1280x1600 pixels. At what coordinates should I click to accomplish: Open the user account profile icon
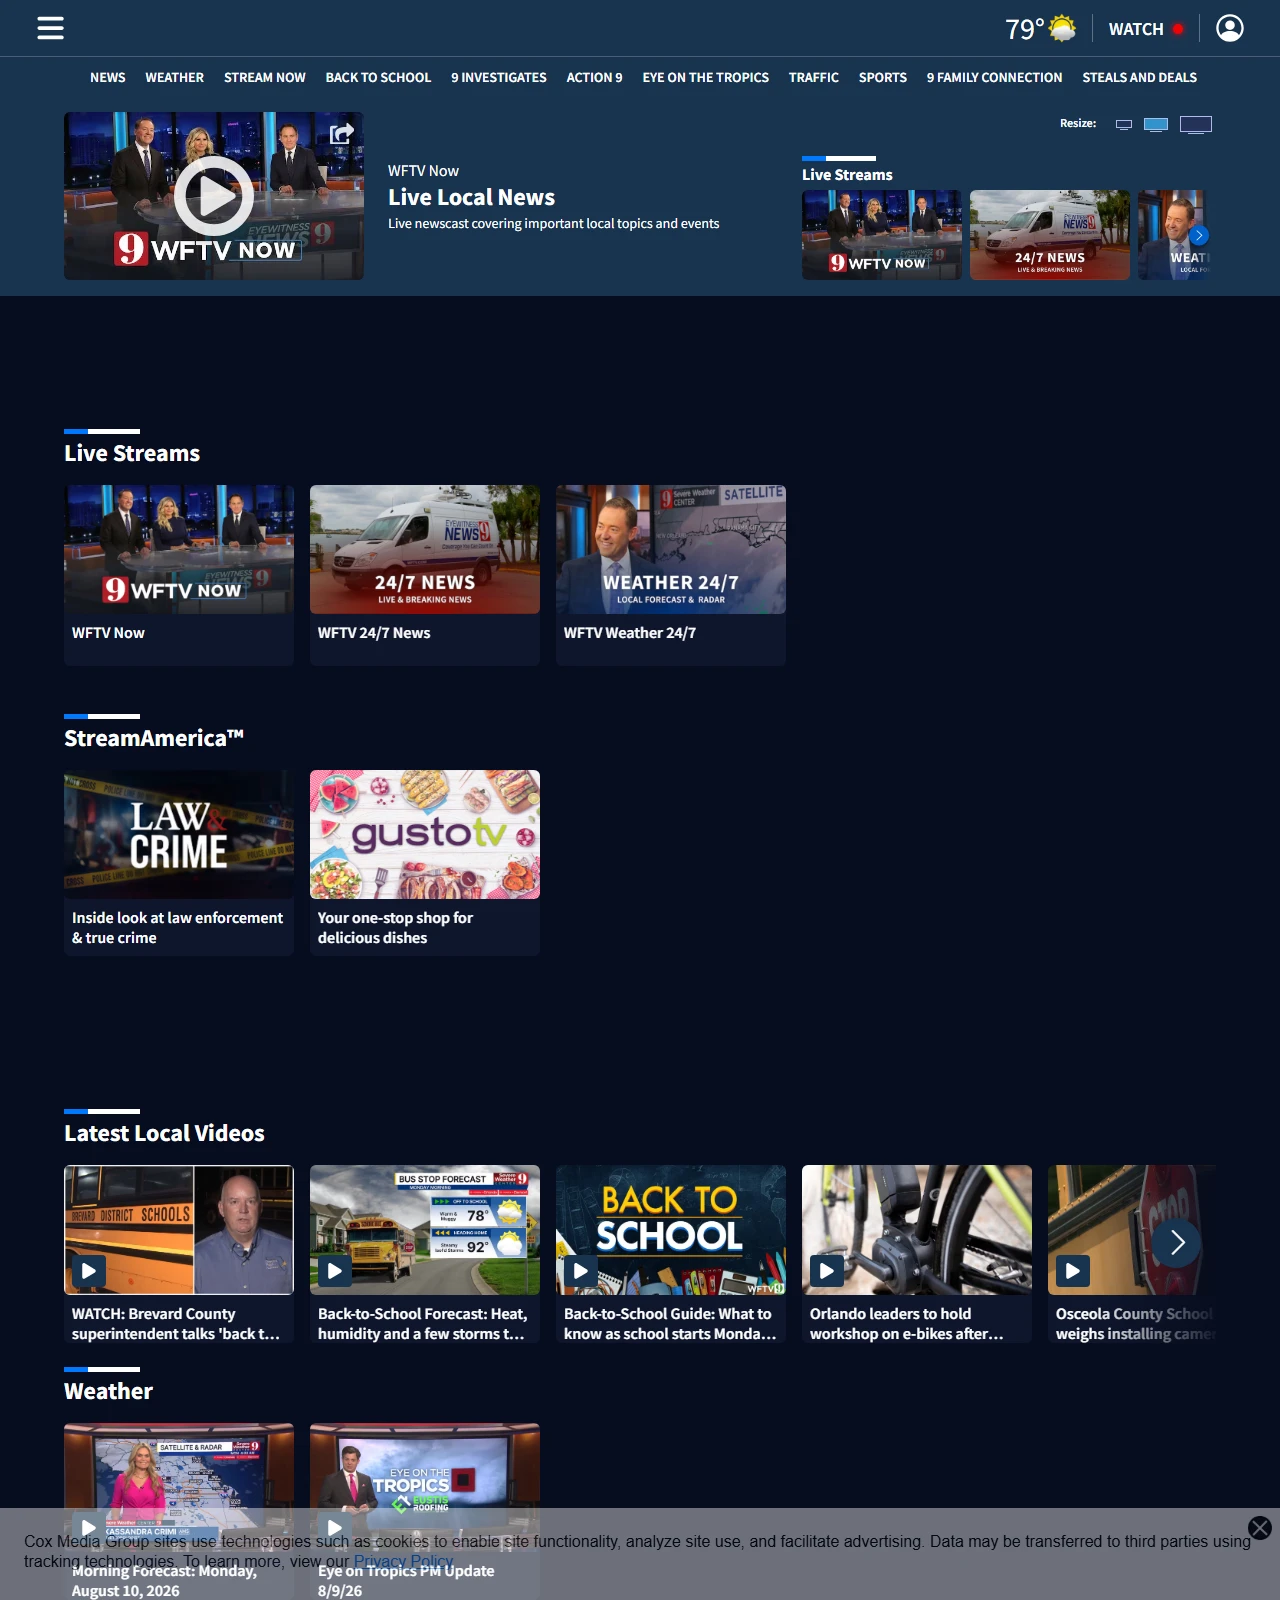point(1230,28)
